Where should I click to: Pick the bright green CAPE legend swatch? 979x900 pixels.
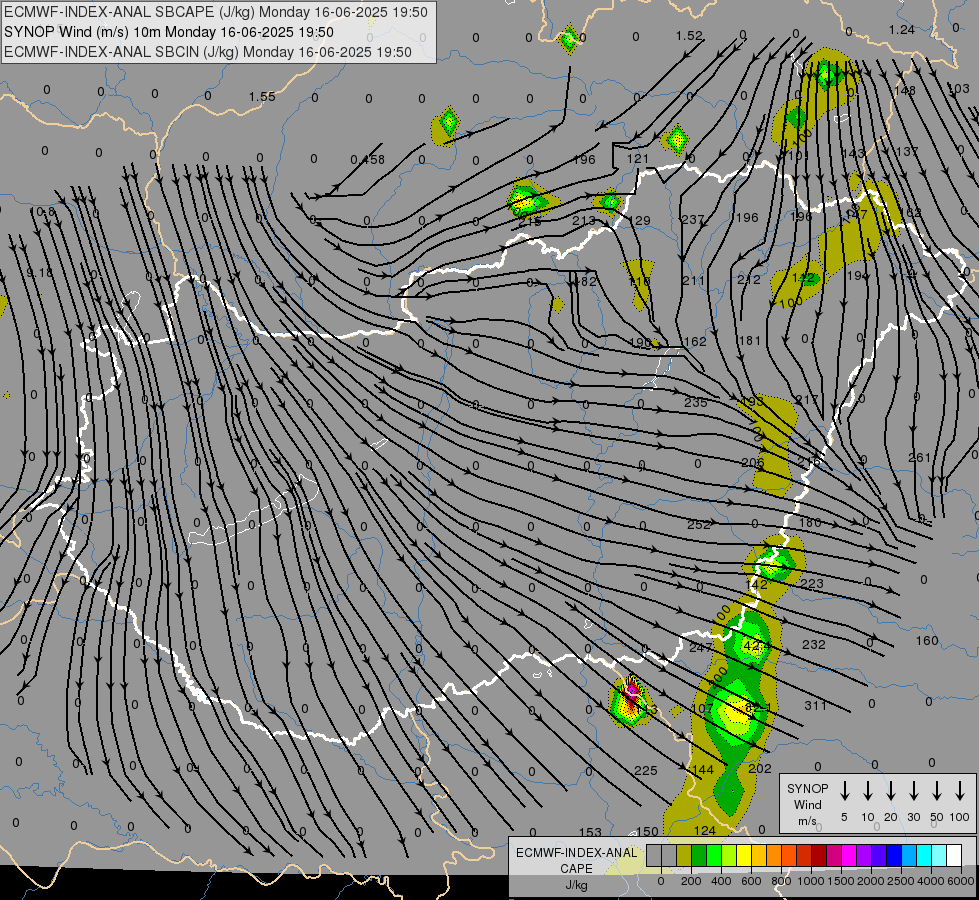tap(714, 855)
